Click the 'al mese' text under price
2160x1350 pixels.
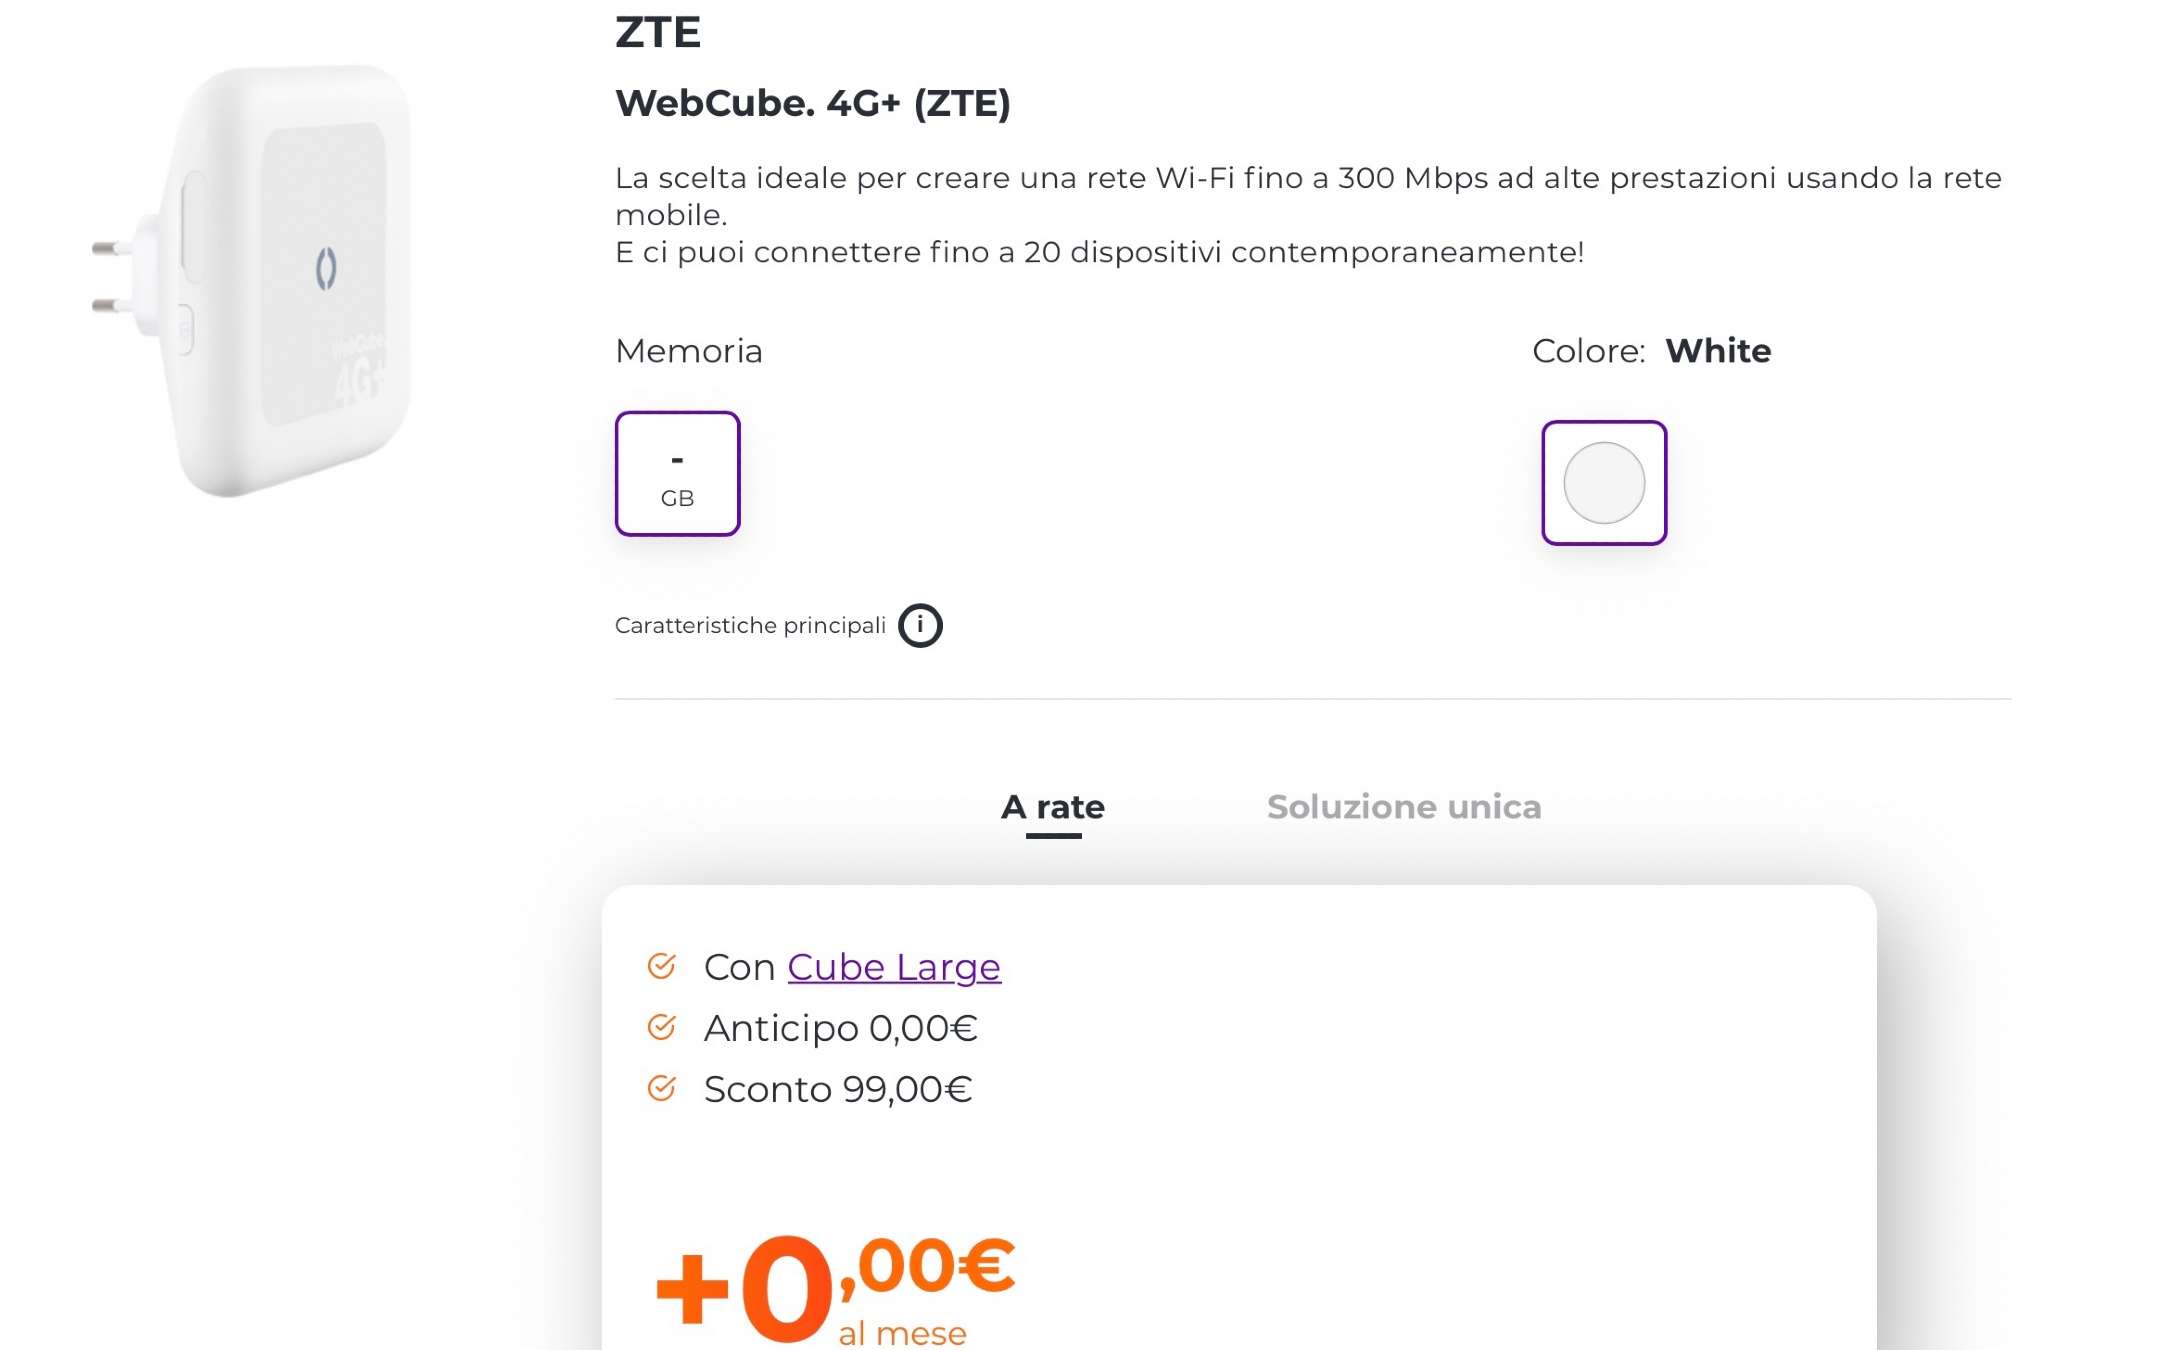click(902, 1333)
